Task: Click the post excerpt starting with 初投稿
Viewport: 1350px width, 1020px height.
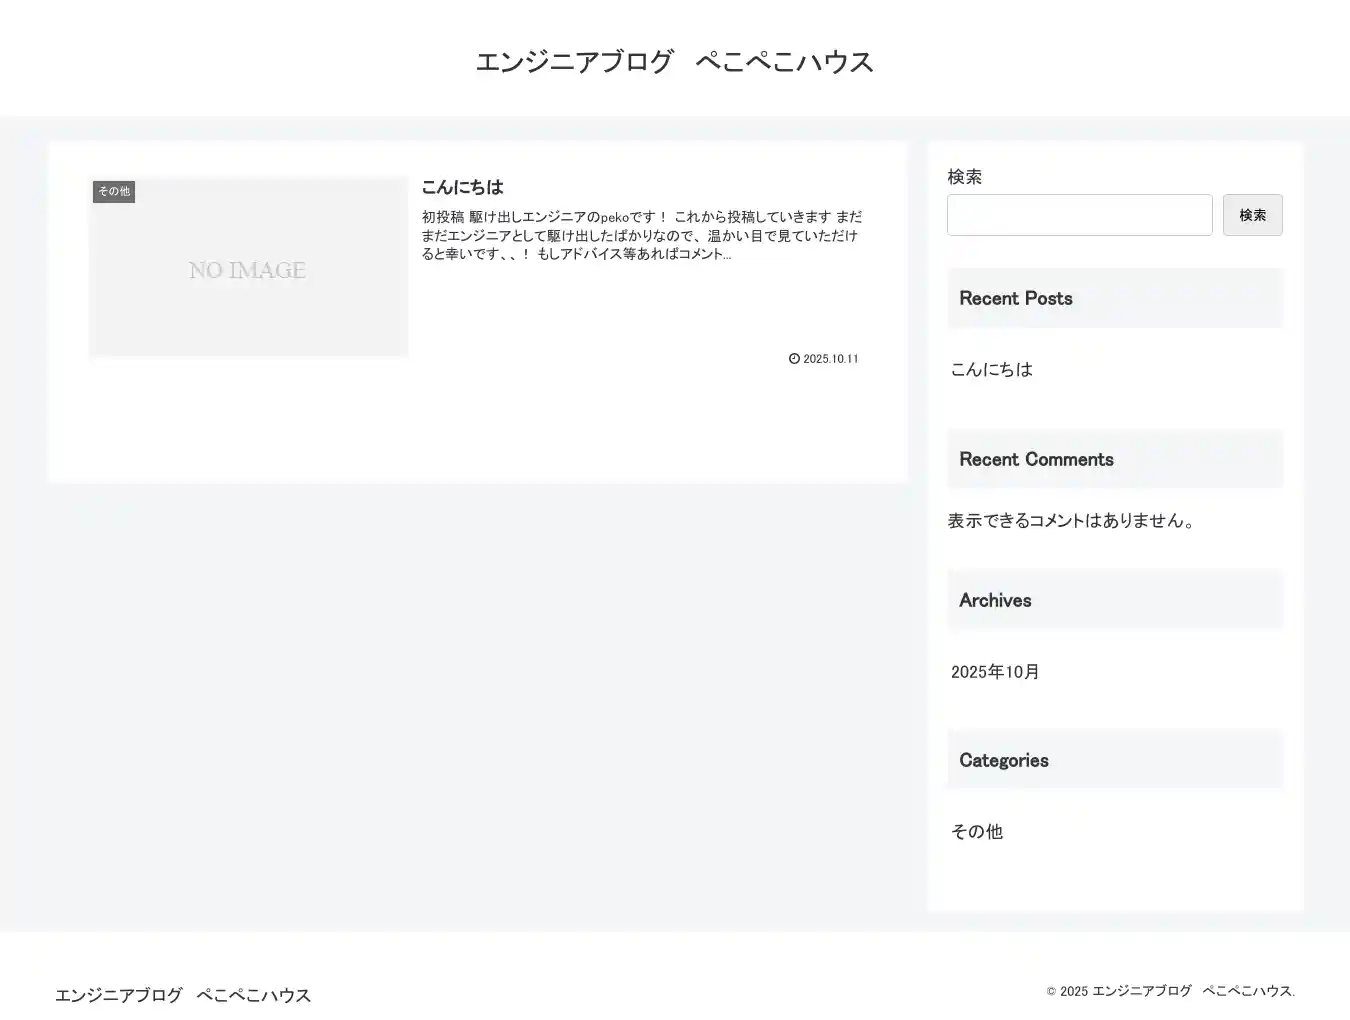Action: [640, 235]
